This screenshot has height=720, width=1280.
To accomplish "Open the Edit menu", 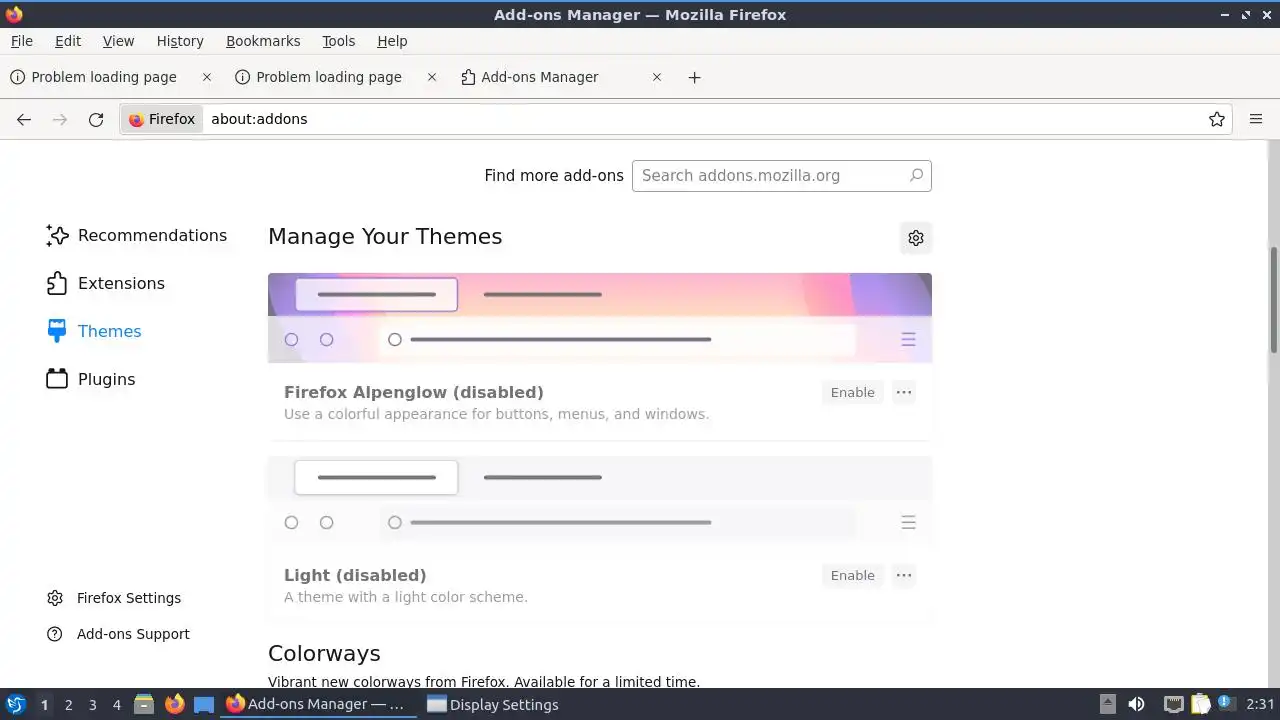I will [x=68, y=41].
